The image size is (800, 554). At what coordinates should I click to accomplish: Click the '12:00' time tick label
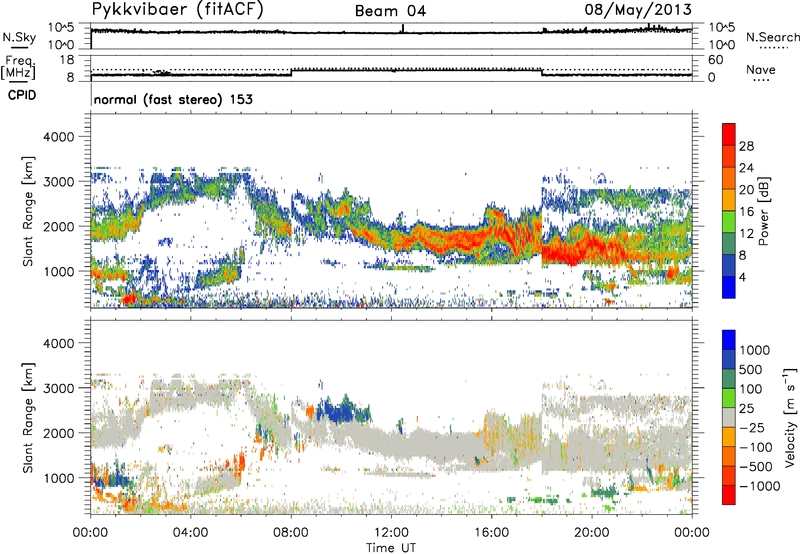tap(391, 533)
